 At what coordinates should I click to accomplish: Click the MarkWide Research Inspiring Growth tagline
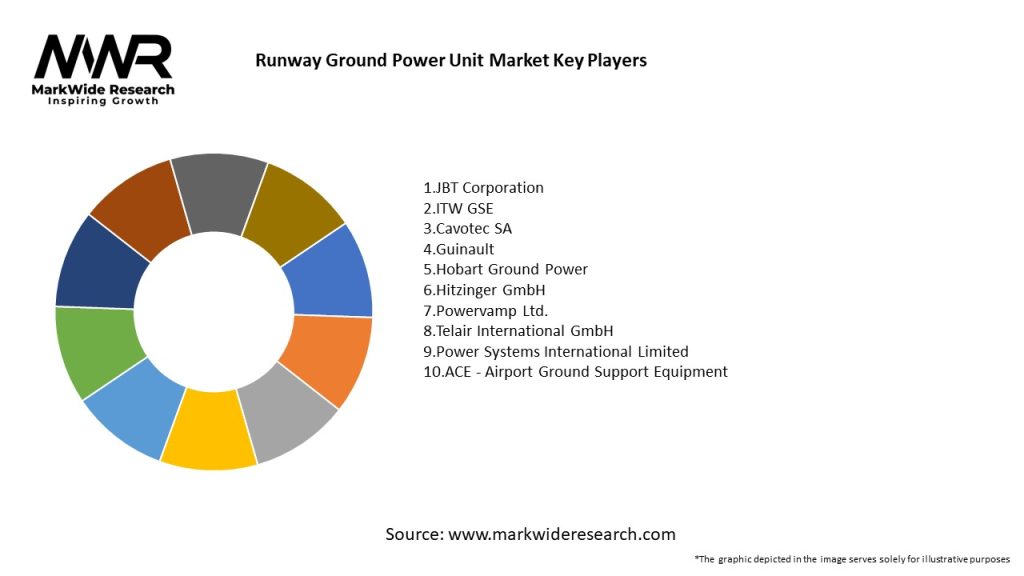[x=103, y=95]
